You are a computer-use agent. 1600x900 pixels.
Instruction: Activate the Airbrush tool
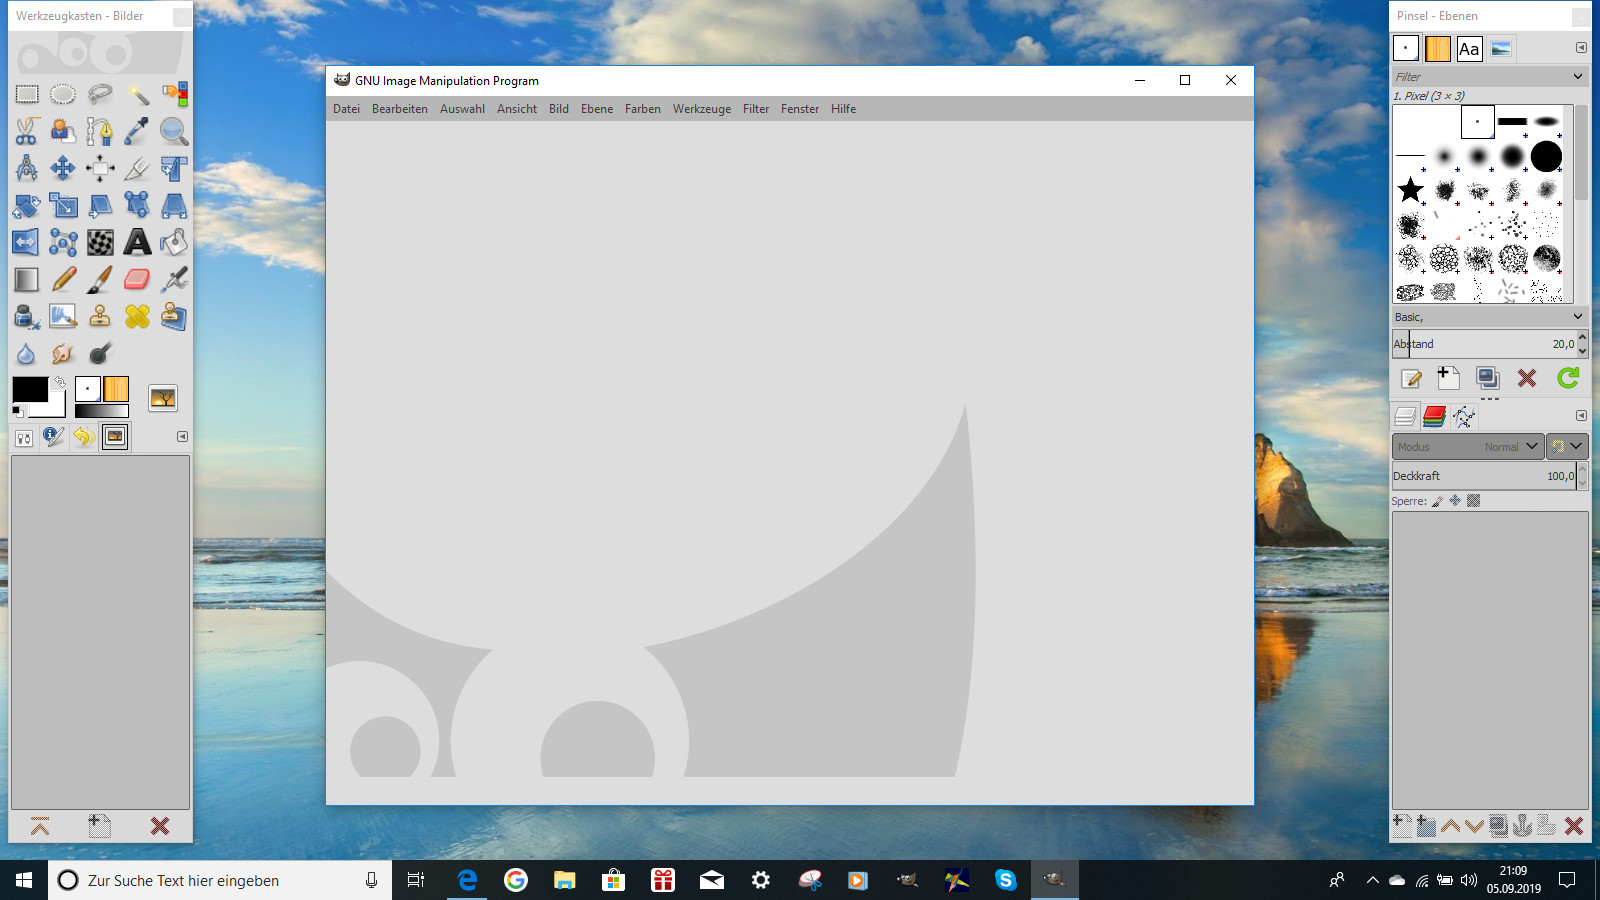(x=174, y=279)
